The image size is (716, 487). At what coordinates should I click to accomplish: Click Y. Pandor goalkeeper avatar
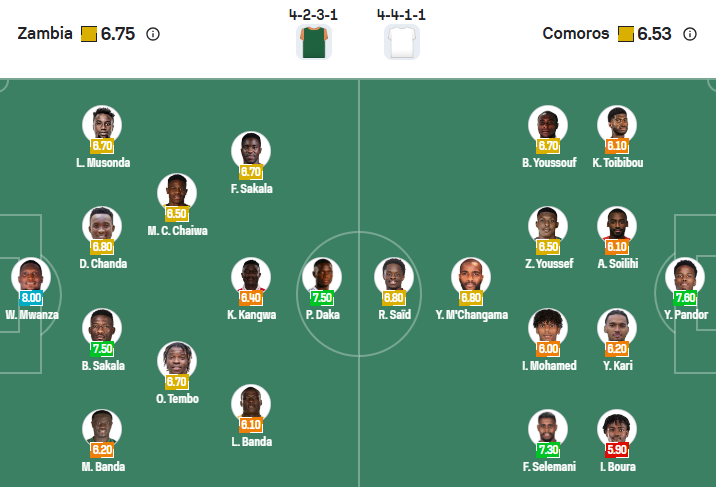pos(686,275)
